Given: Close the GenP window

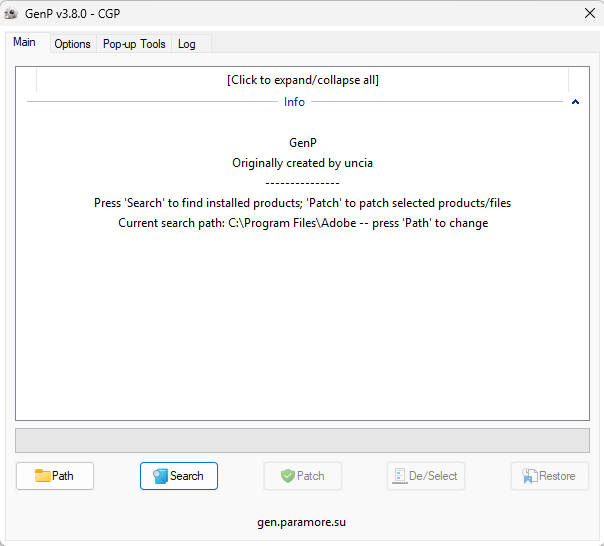Looking at the screenshot, I should (x=590, y=13).
